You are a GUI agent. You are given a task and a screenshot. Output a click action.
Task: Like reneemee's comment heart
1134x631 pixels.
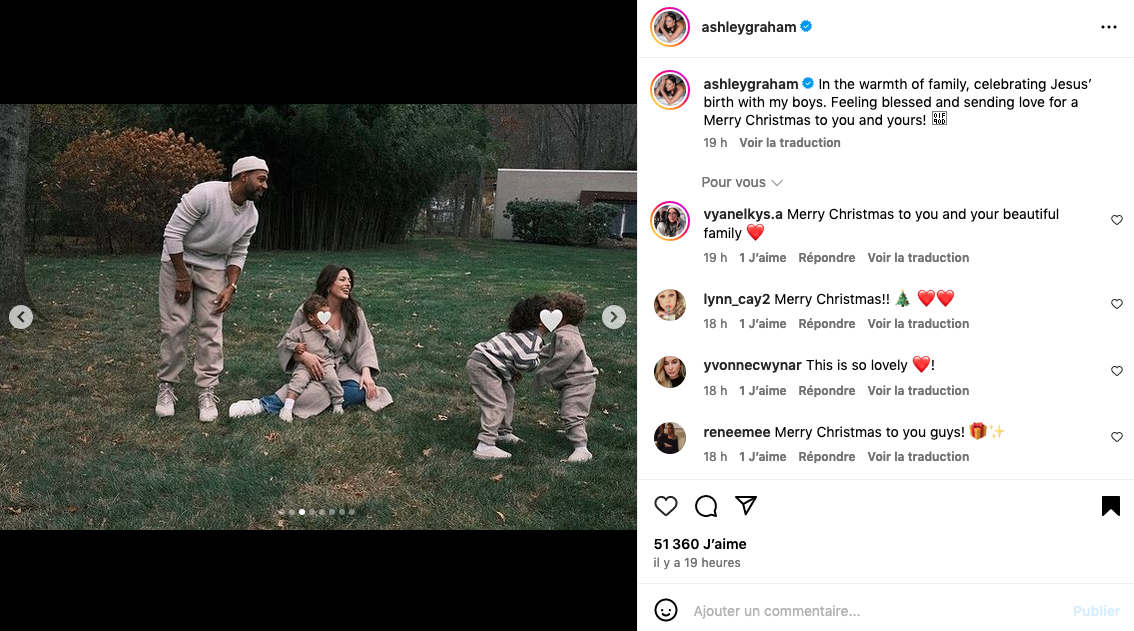pyautogui.click(x=1117, y=437)
